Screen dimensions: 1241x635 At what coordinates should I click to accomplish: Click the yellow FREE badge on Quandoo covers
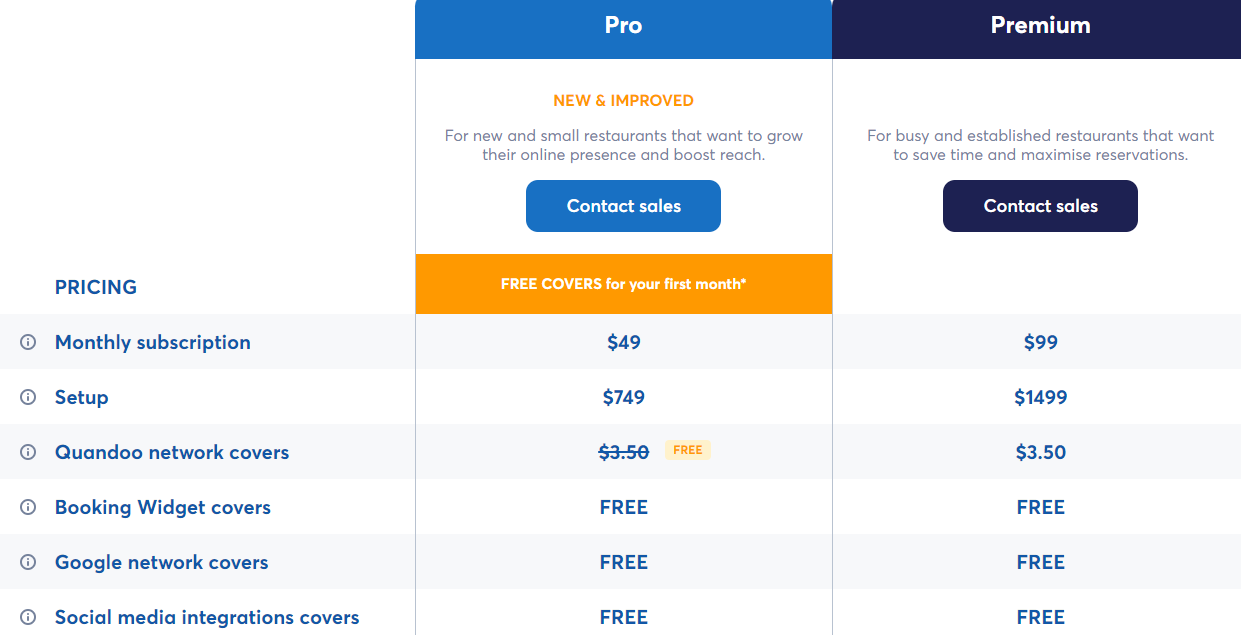688,450
